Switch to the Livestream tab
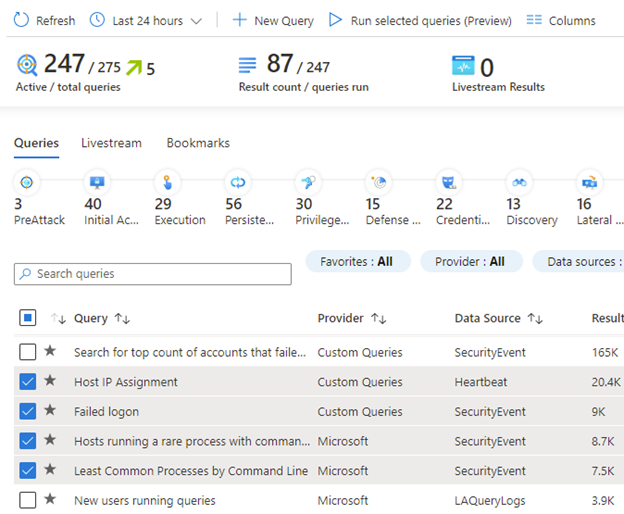This screenshot has height=514, width=624. tap(111, 143)
